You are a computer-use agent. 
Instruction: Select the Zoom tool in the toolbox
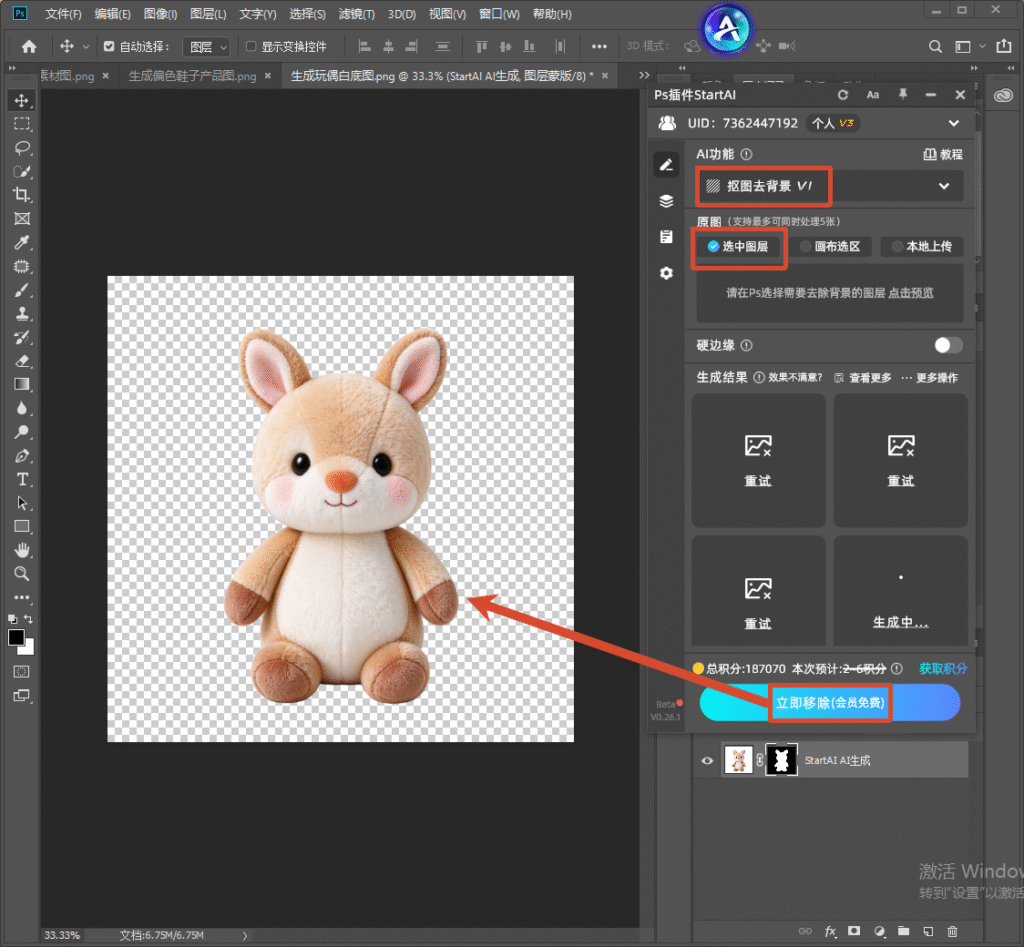22,573
